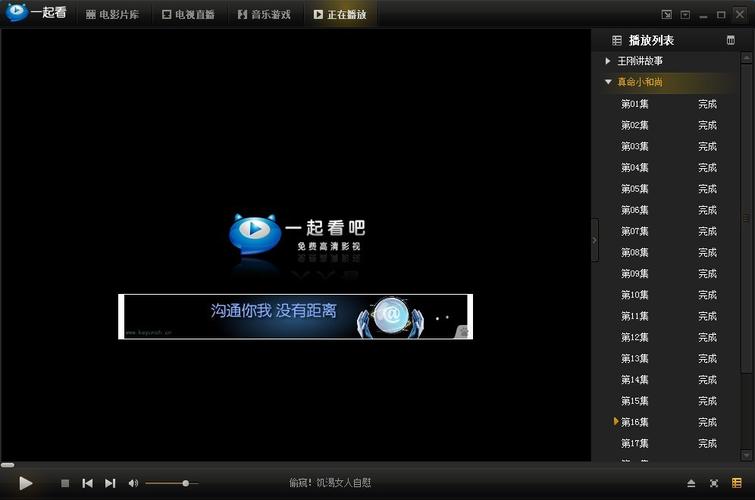Screen dimensions: 755x500
Task: Open the main menu dropdown in title bar
Action: pos(685,14)
